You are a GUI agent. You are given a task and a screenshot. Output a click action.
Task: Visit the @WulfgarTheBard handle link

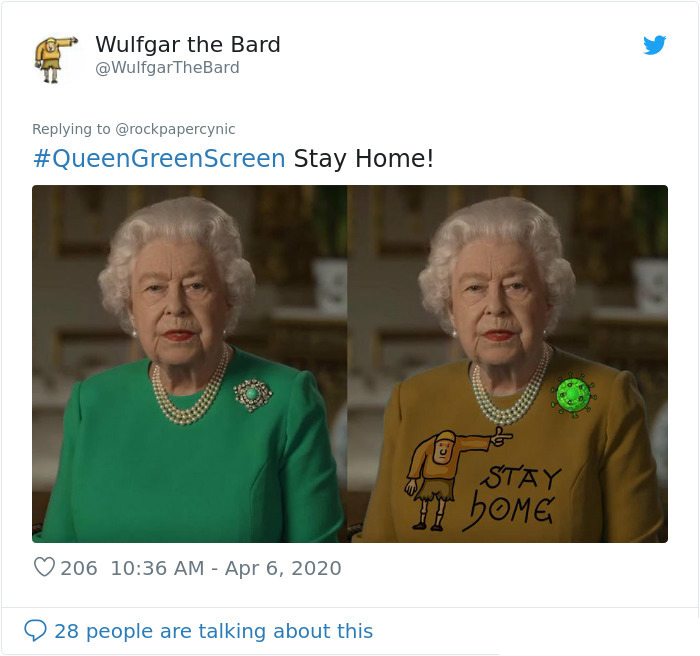(167, 67)
